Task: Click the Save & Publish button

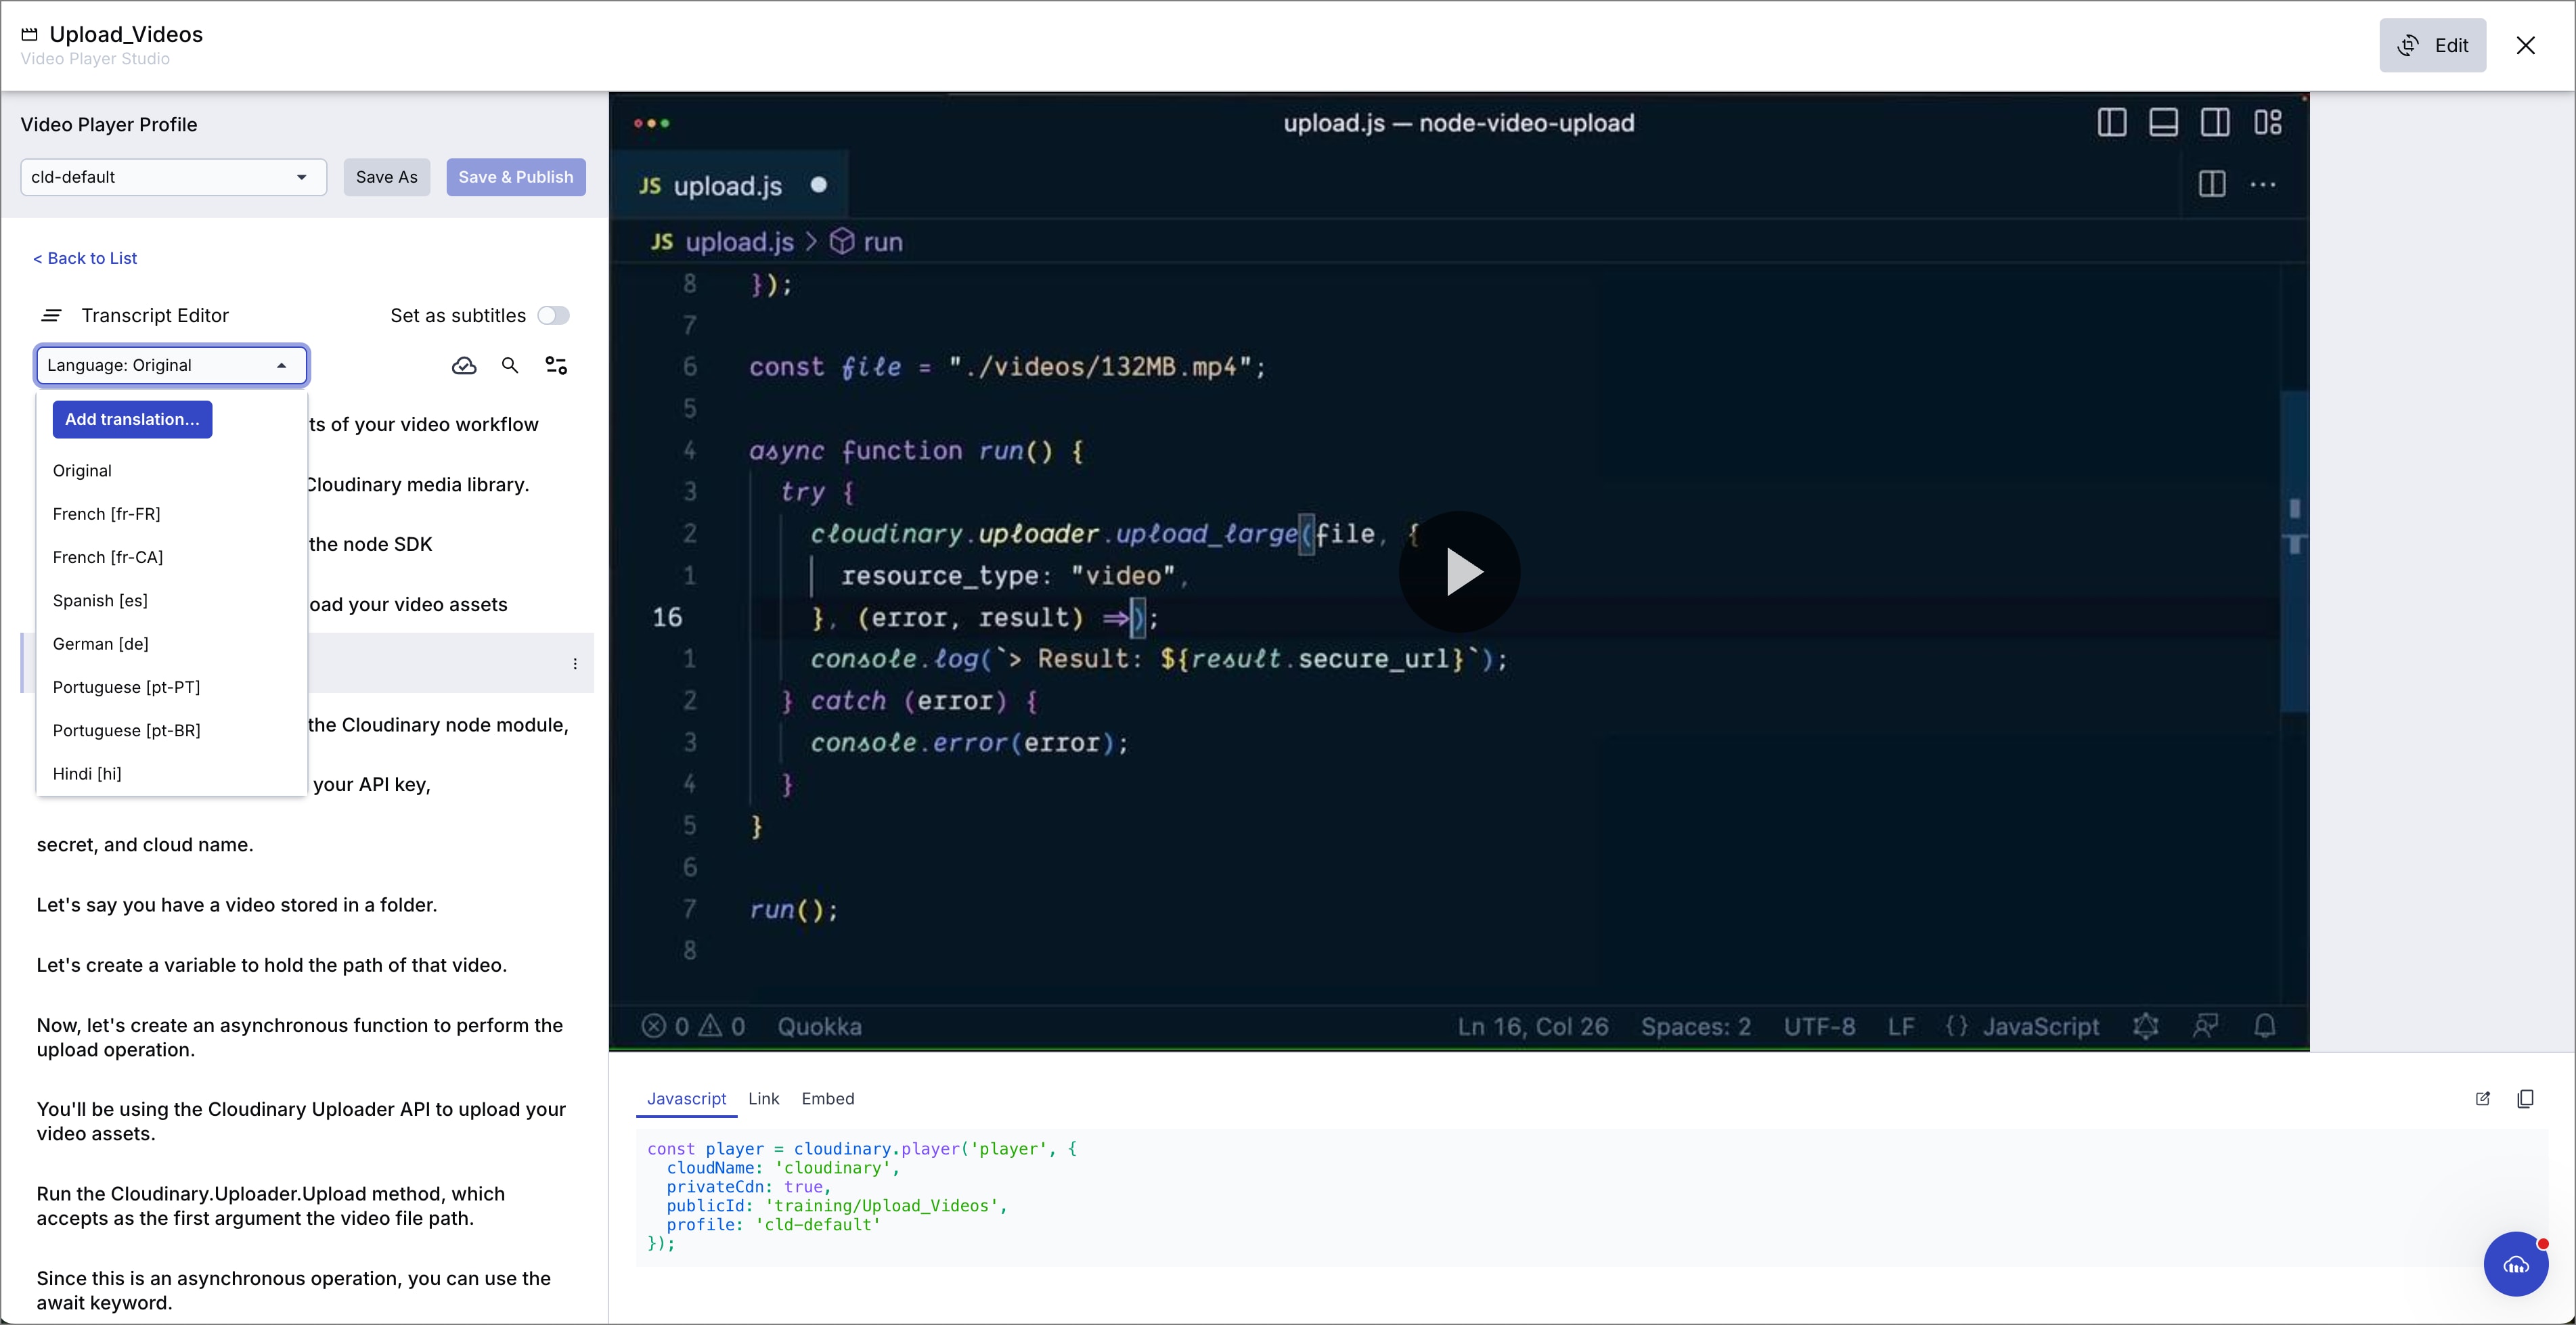Action: click(x=516, y=177)
